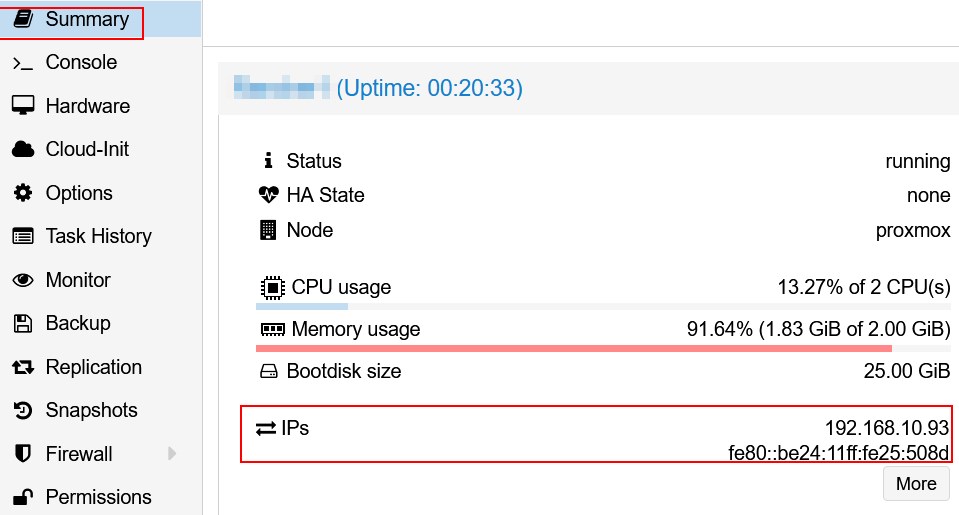The height and width of the screenshot is (515, 959).
Task: Select the Hardware monitor icon
Action: pyautogui.click(x=23, y=106)
